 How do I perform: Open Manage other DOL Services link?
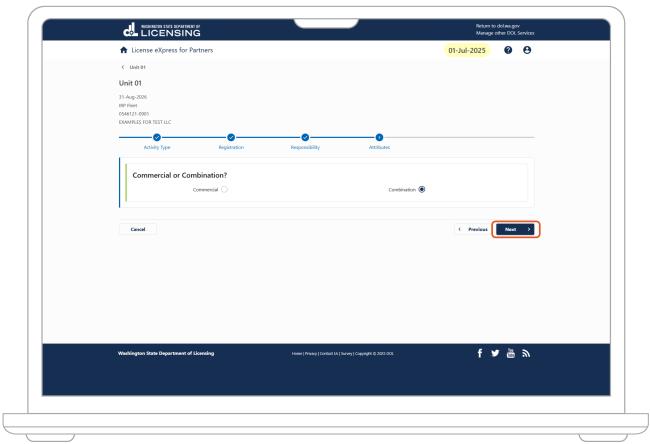[505, 33]
